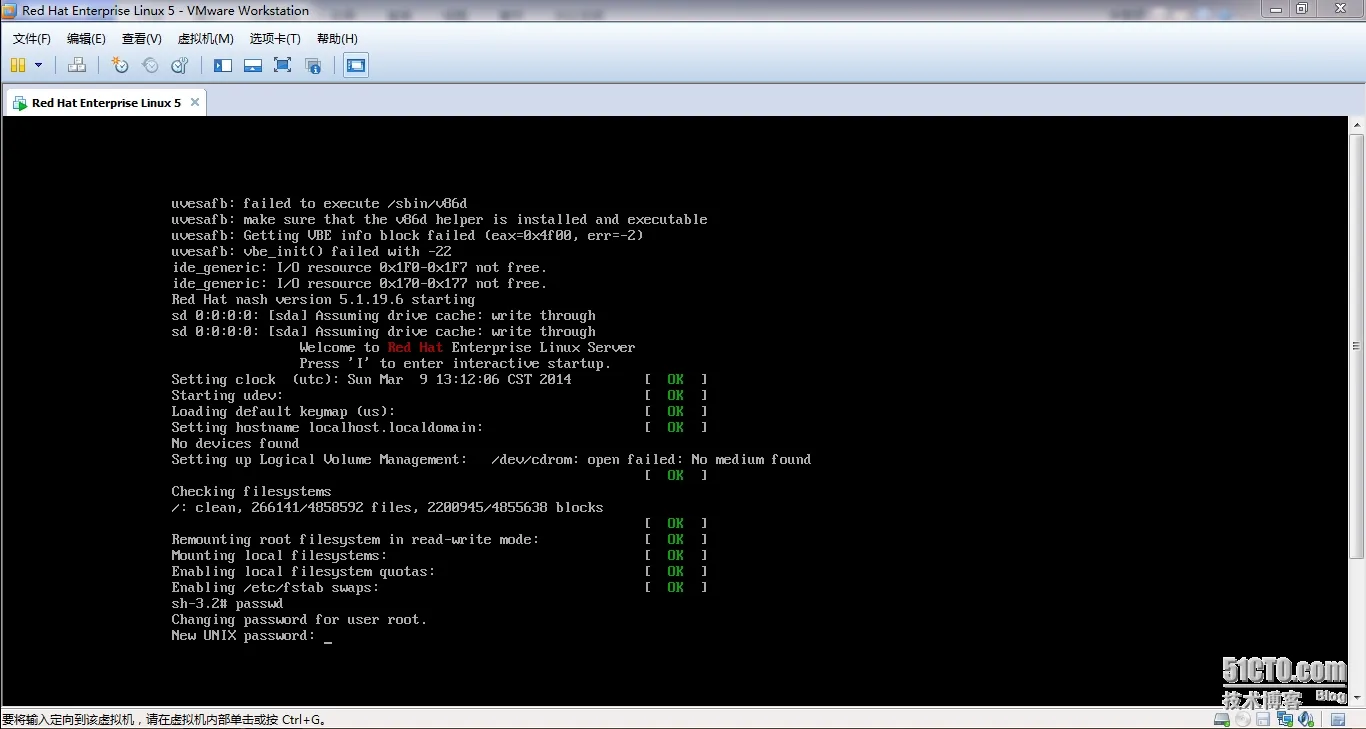Maximize the VMware Workstation window

pos(1301,9)
